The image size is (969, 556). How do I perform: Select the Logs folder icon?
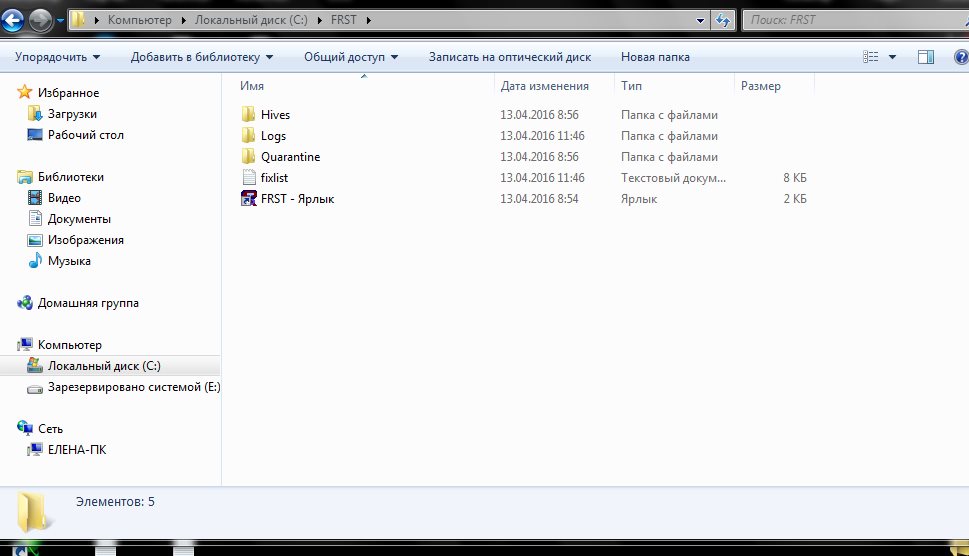[248, 135]
